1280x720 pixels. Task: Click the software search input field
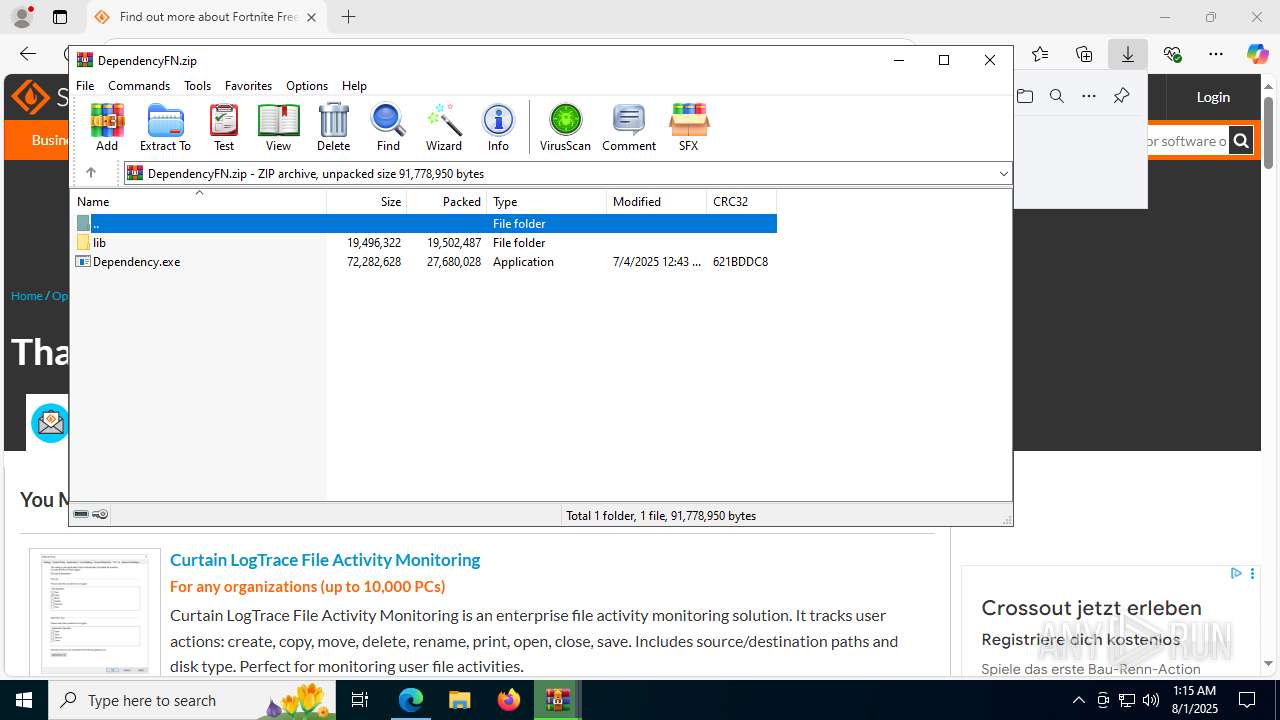[1187, 141]
